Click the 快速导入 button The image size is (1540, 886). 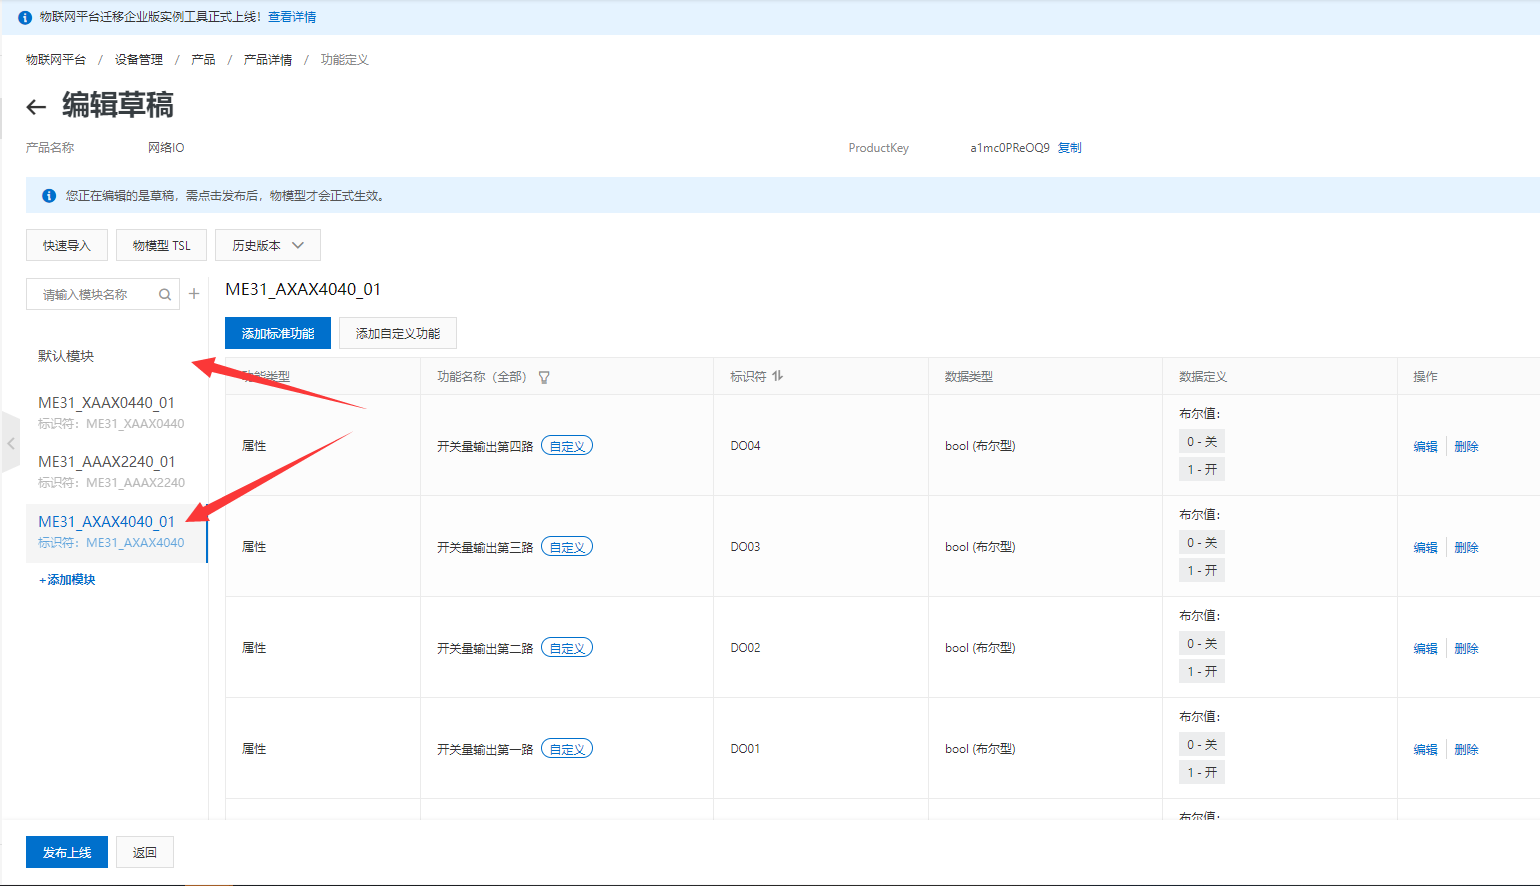pos(66,245)
